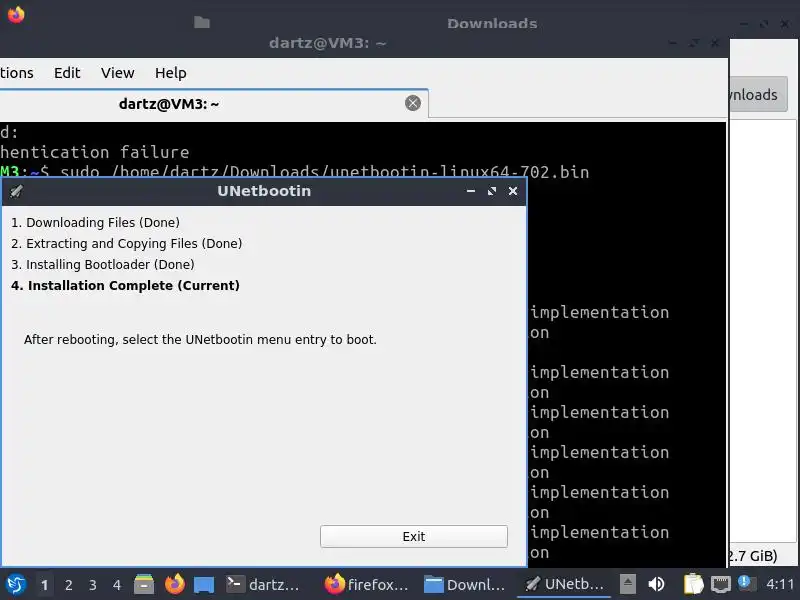This screenshot has height=600, width=800.
Task: Switch to UNetbootin taskbar entry
Action: point(564,584)
